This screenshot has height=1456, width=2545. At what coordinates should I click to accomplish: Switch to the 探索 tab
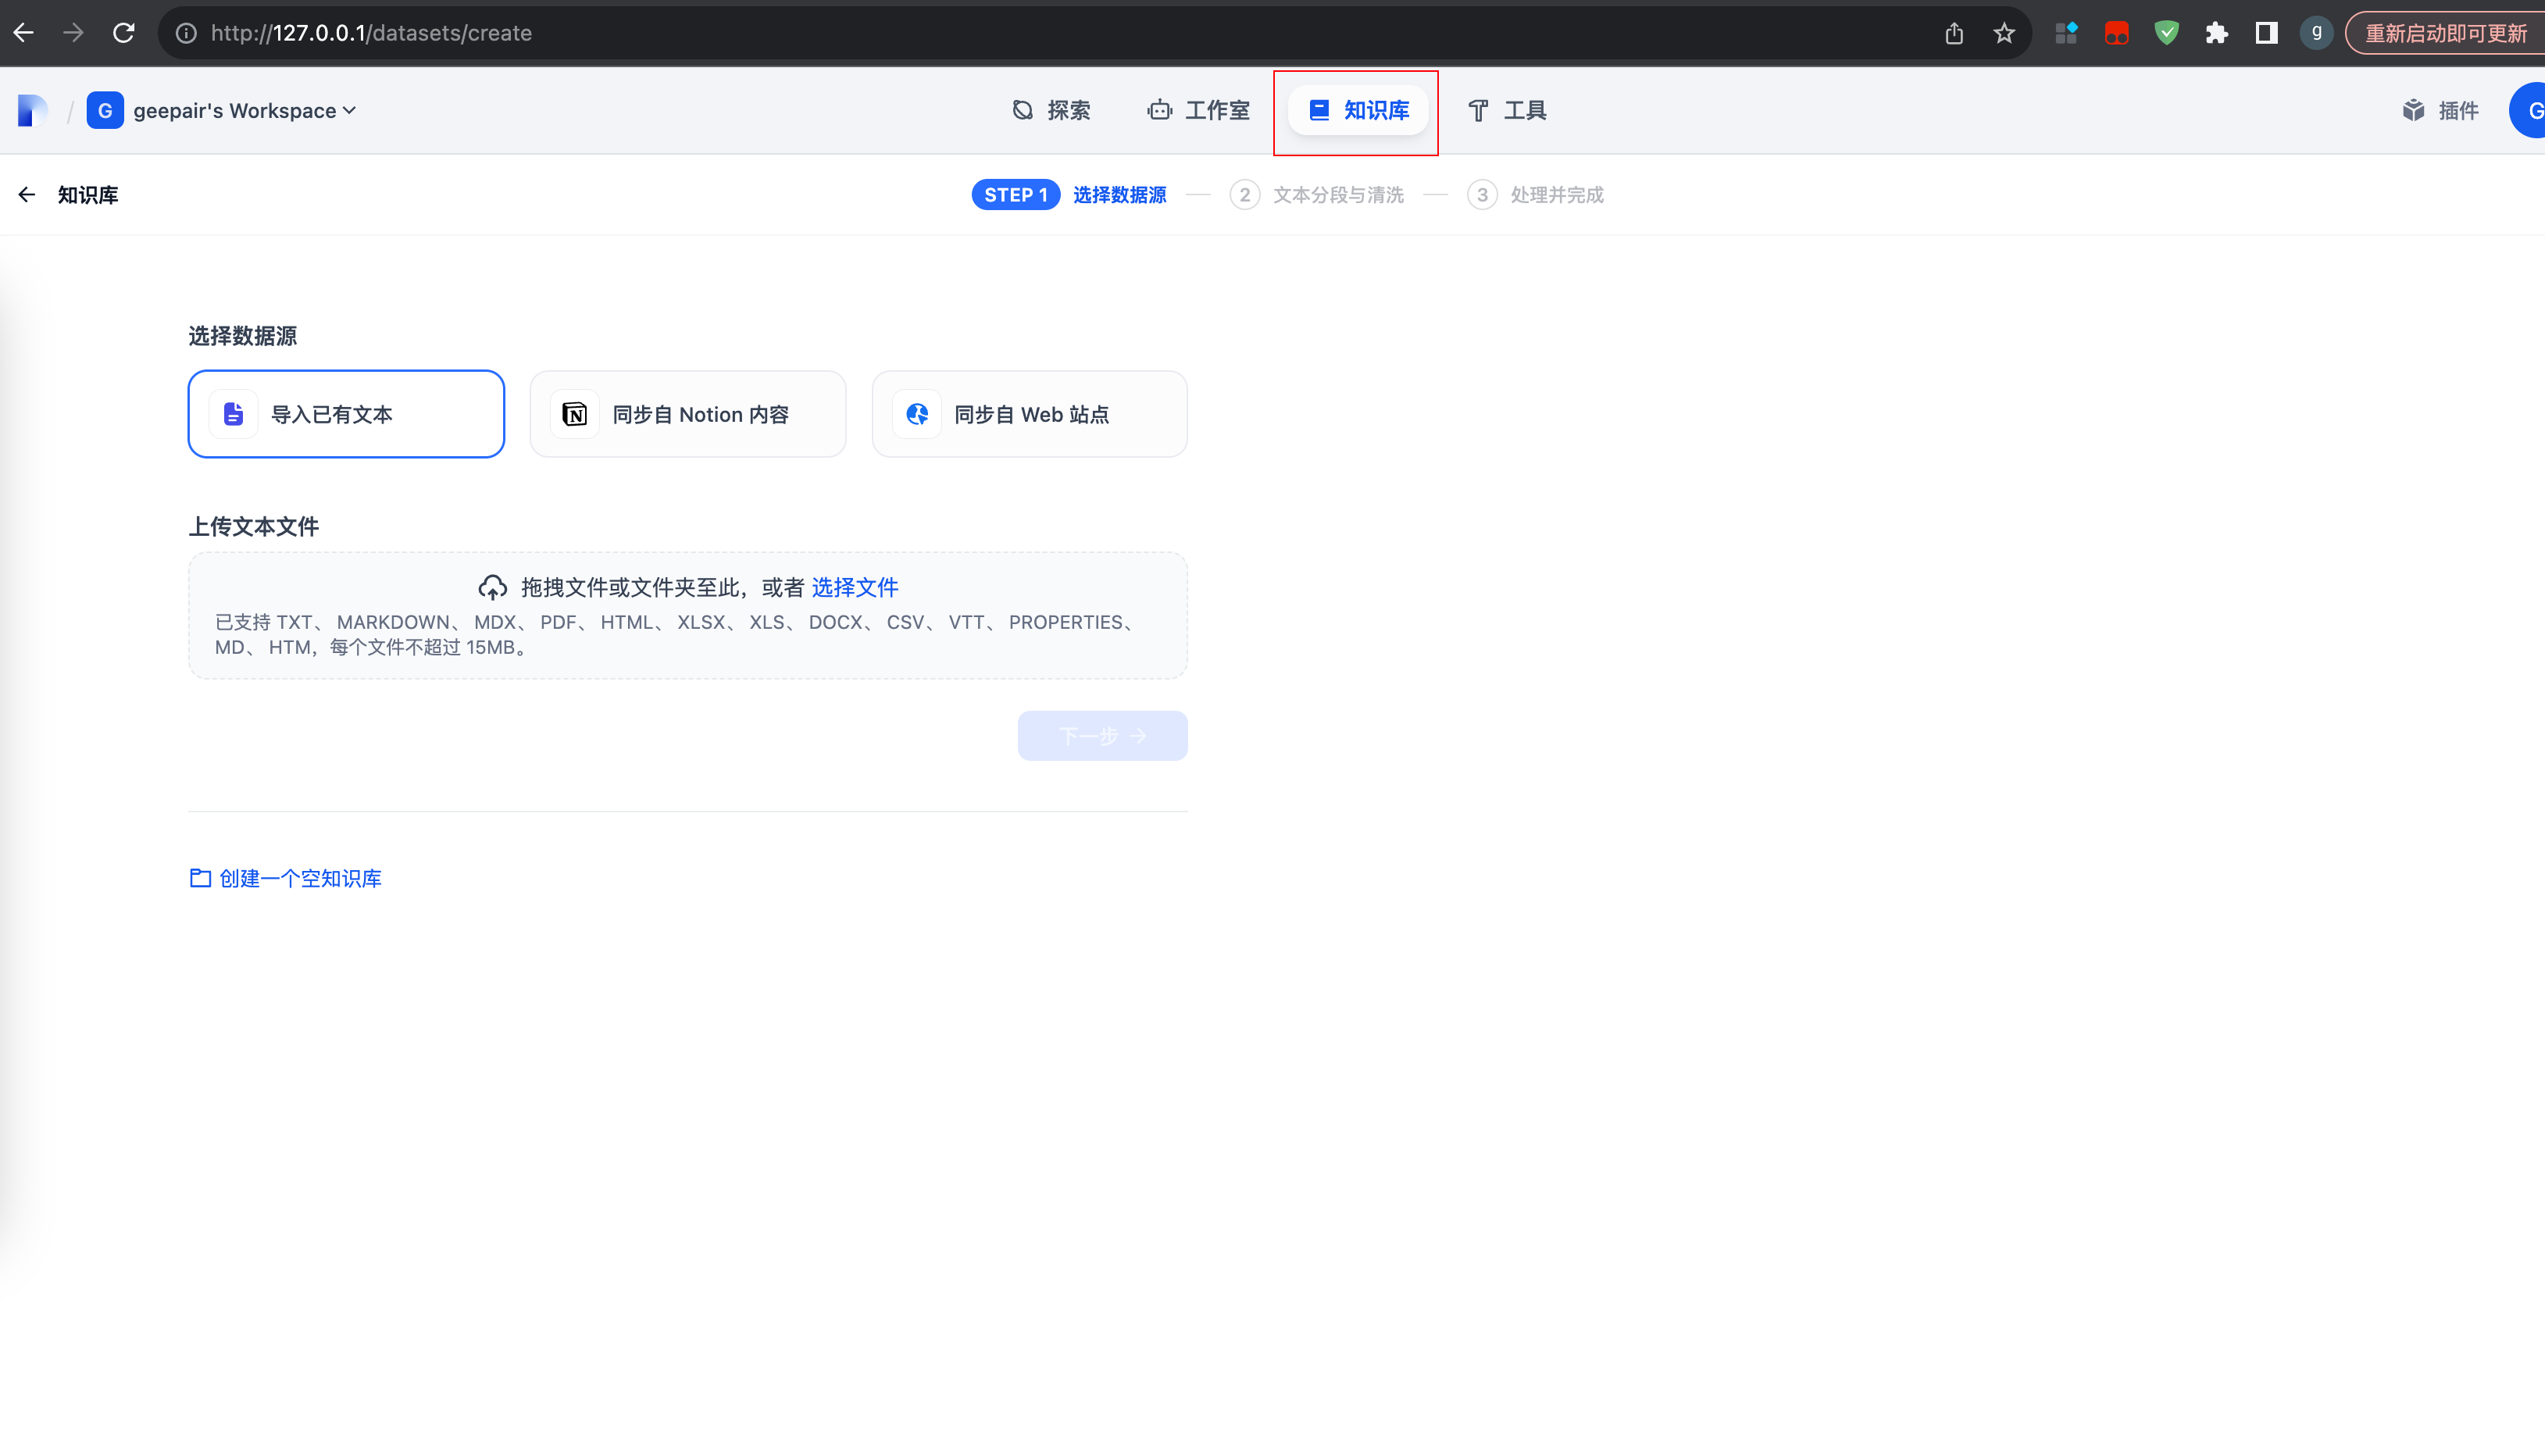[1051, 110]
